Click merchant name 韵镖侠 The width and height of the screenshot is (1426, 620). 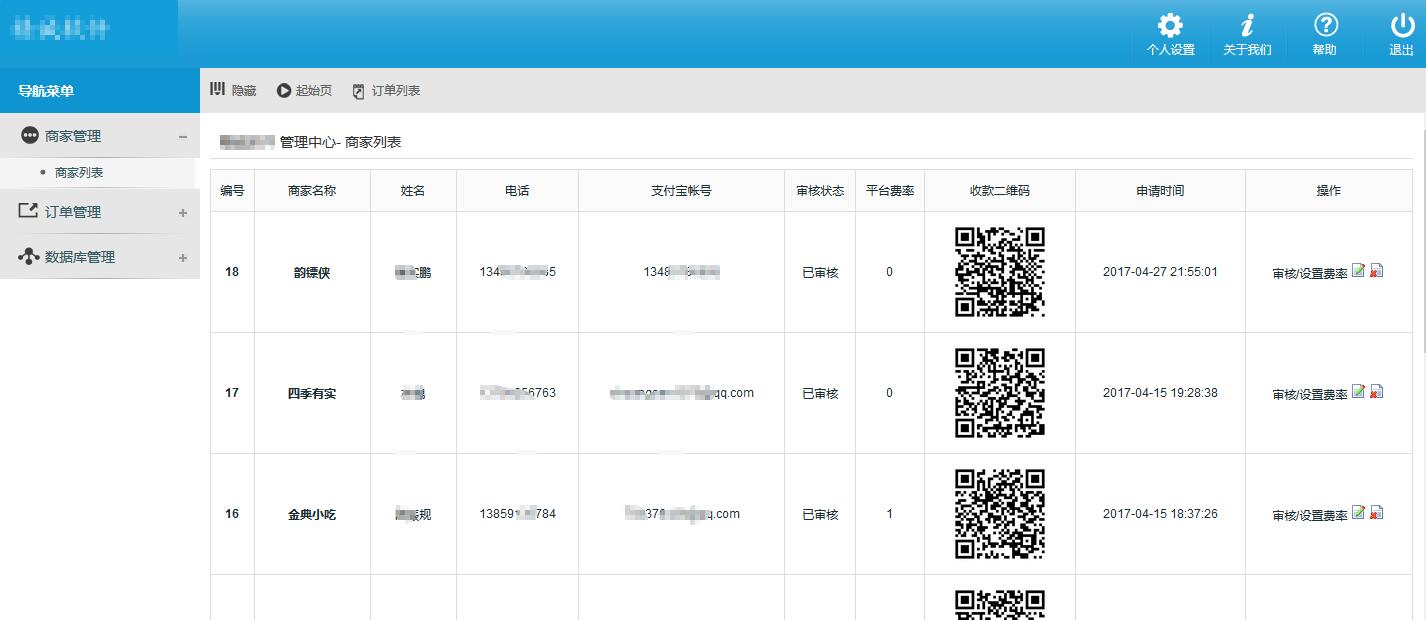point(312,272)
